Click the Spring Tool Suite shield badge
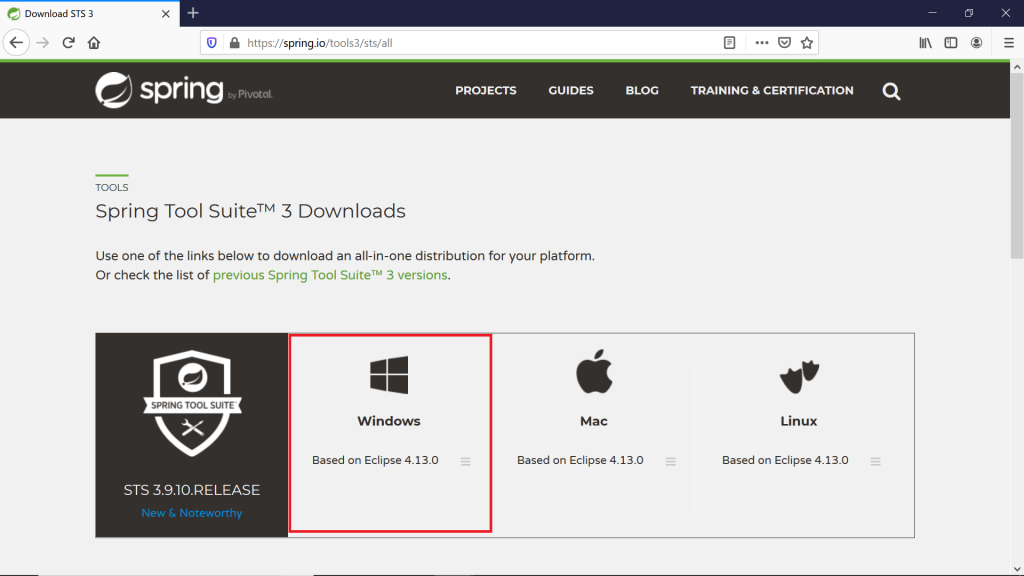The image size is (1024, 576). pyautogui.click(x=192, y=403)
